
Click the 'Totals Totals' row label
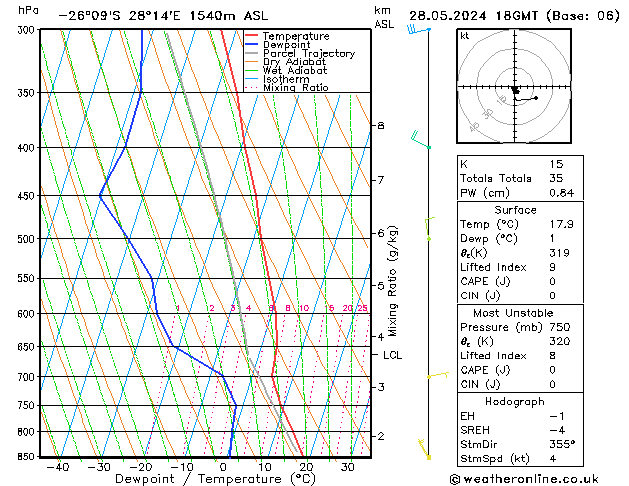coord(496,178)
